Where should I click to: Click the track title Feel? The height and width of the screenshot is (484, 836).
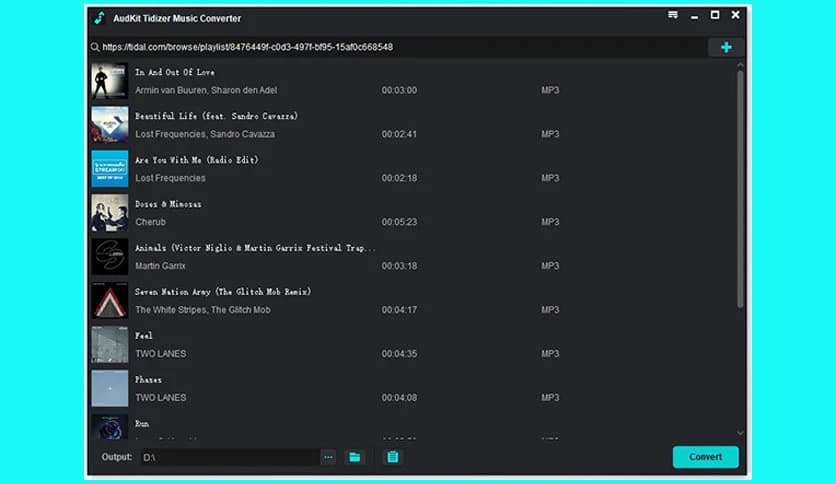[x=144, y=336]
